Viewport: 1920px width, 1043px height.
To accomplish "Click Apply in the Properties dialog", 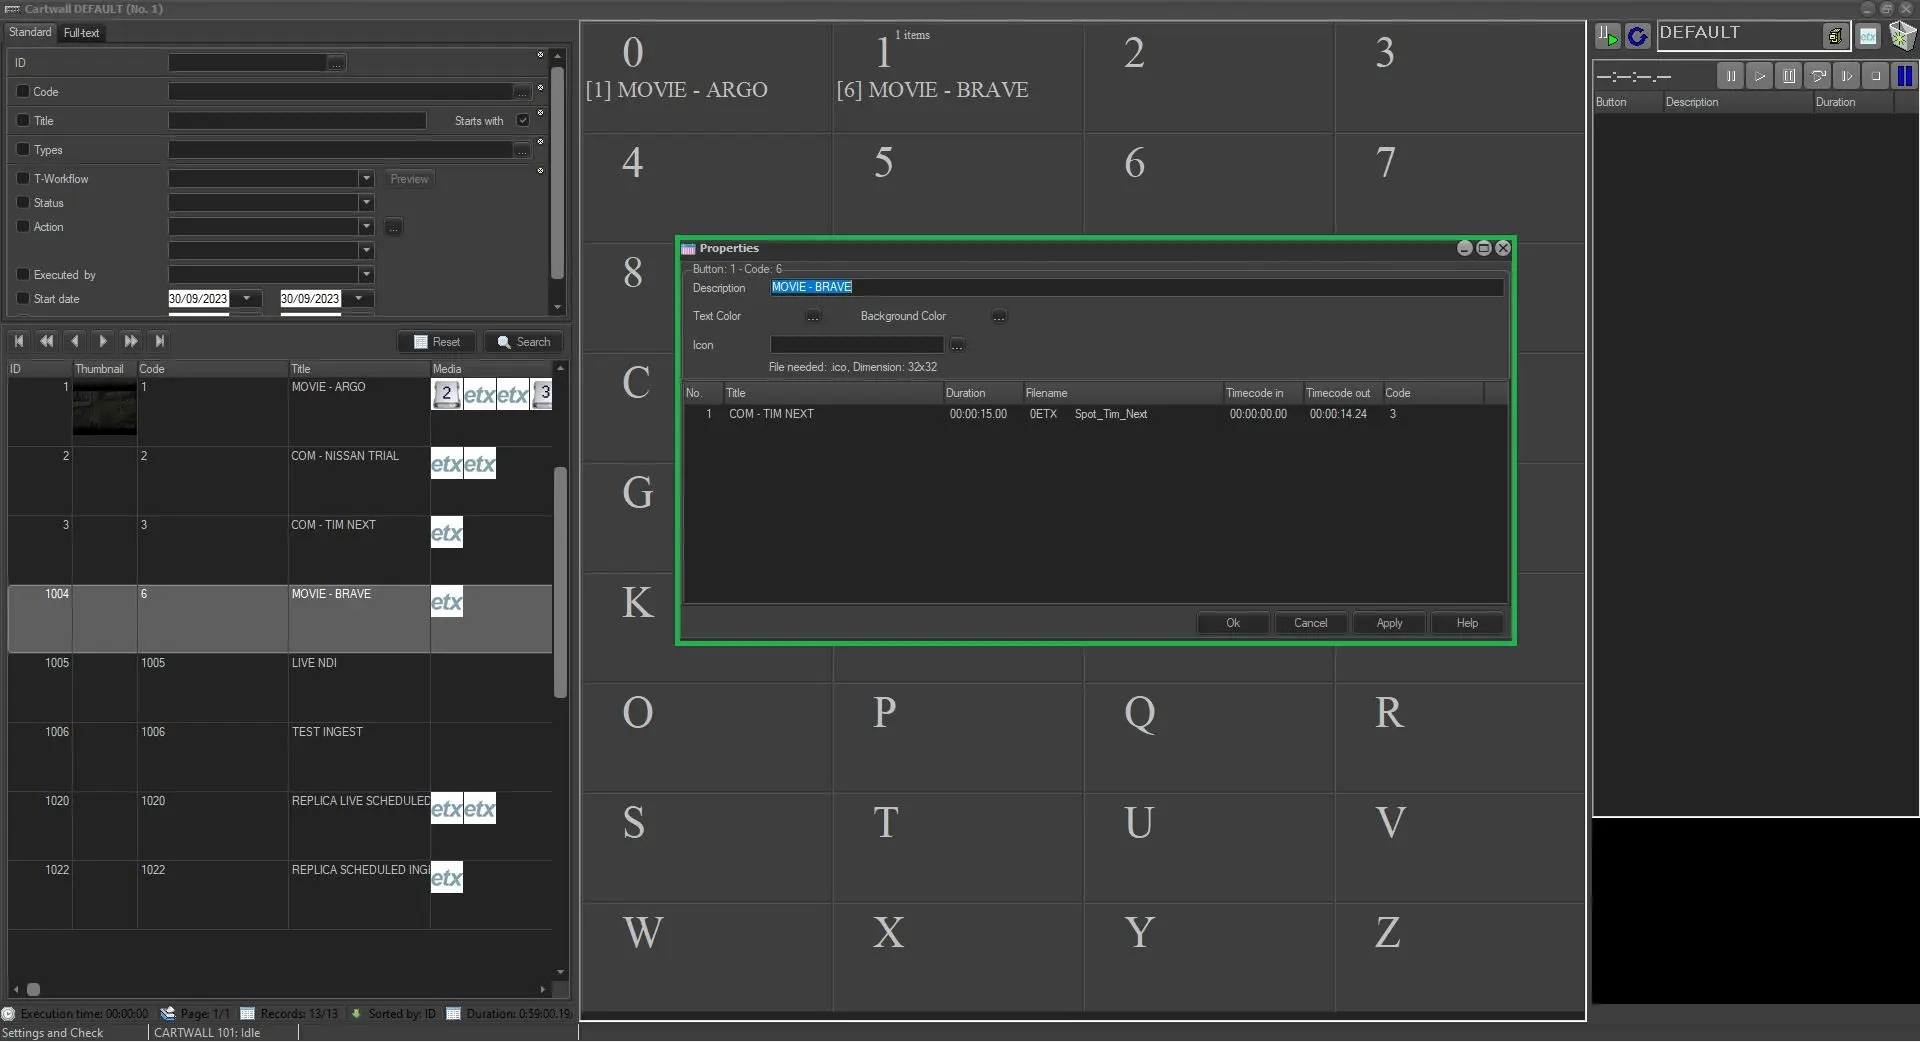I will coord(1389,624).
